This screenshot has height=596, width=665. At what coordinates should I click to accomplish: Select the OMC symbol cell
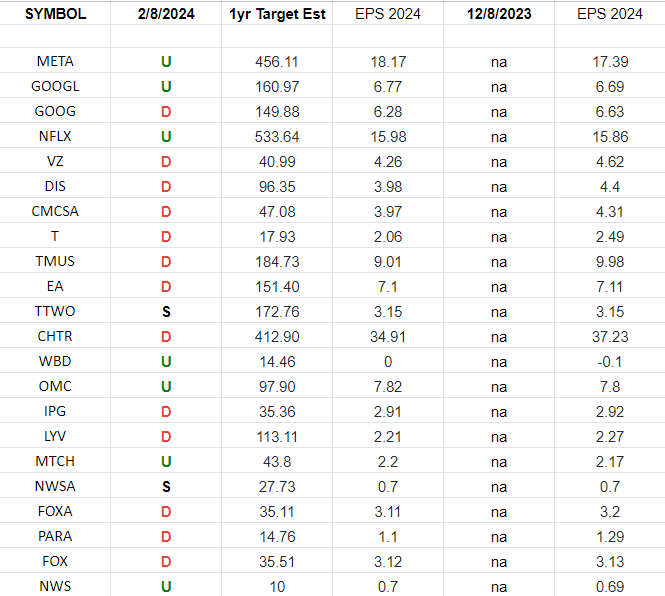tap(55, 386)
